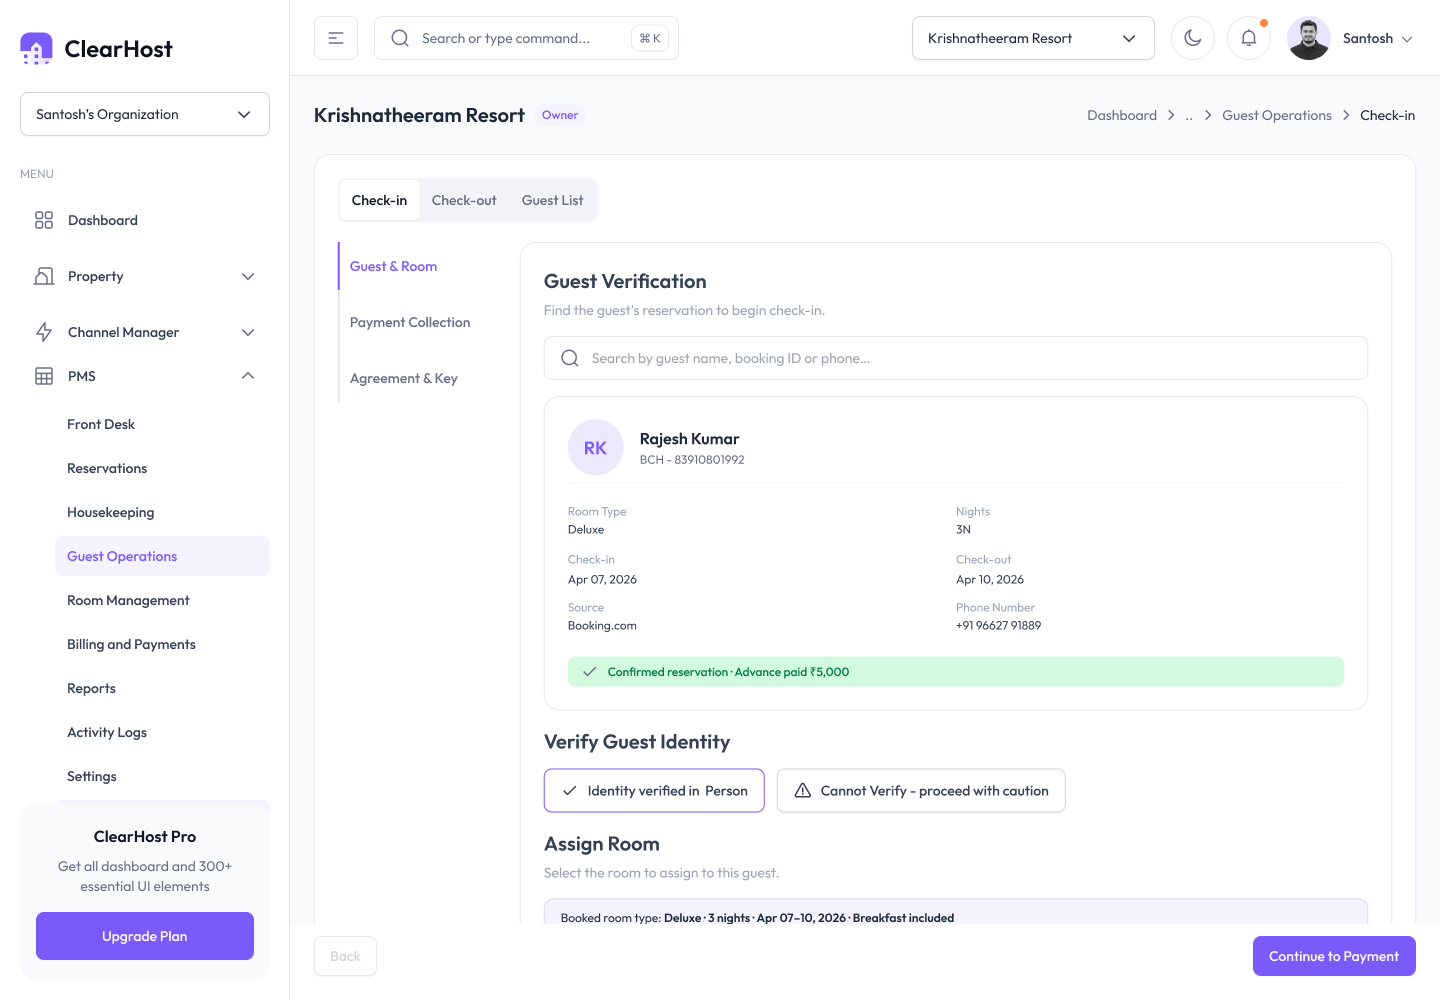This screenshot has height=1000, width=1440.
Task: Collapse sidebar with hamburger icon
Action: 336,38
